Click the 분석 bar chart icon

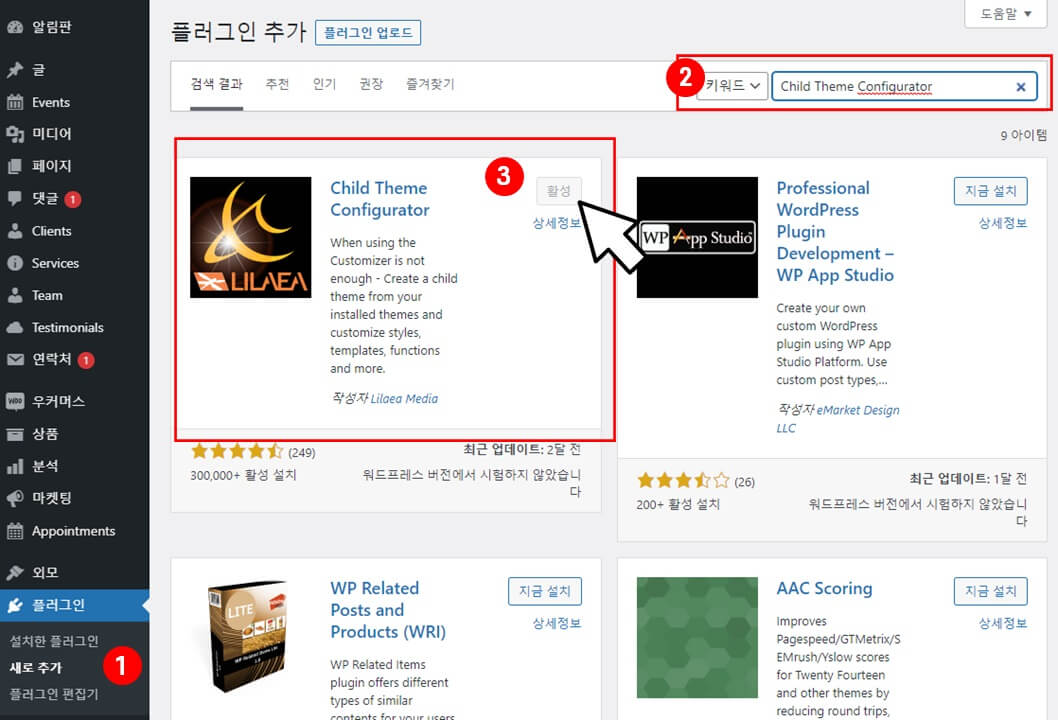point(15,466)
